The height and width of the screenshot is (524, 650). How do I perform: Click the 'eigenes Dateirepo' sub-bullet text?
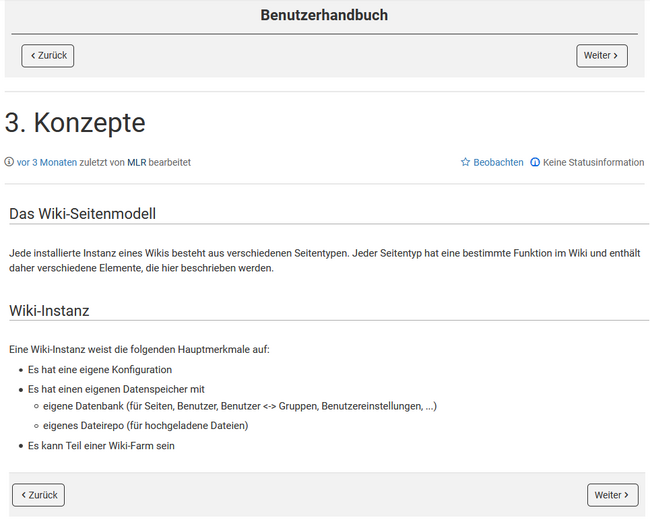(146, 426)
